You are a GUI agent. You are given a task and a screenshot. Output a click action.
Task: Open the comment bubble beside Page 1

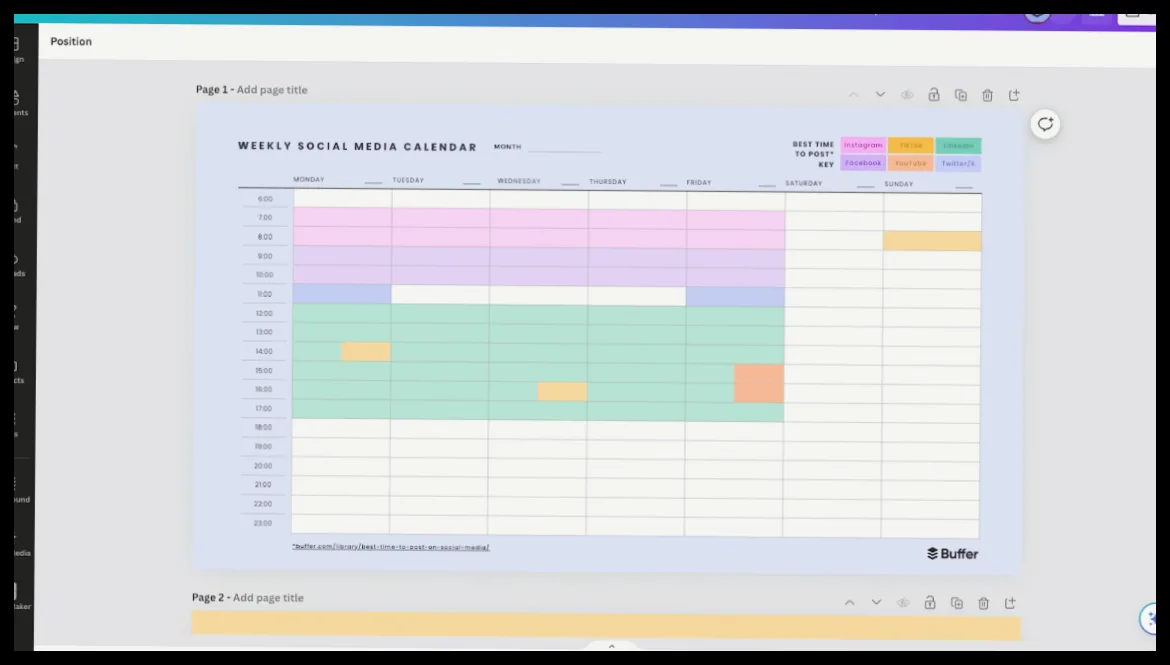coord(1045,125)
